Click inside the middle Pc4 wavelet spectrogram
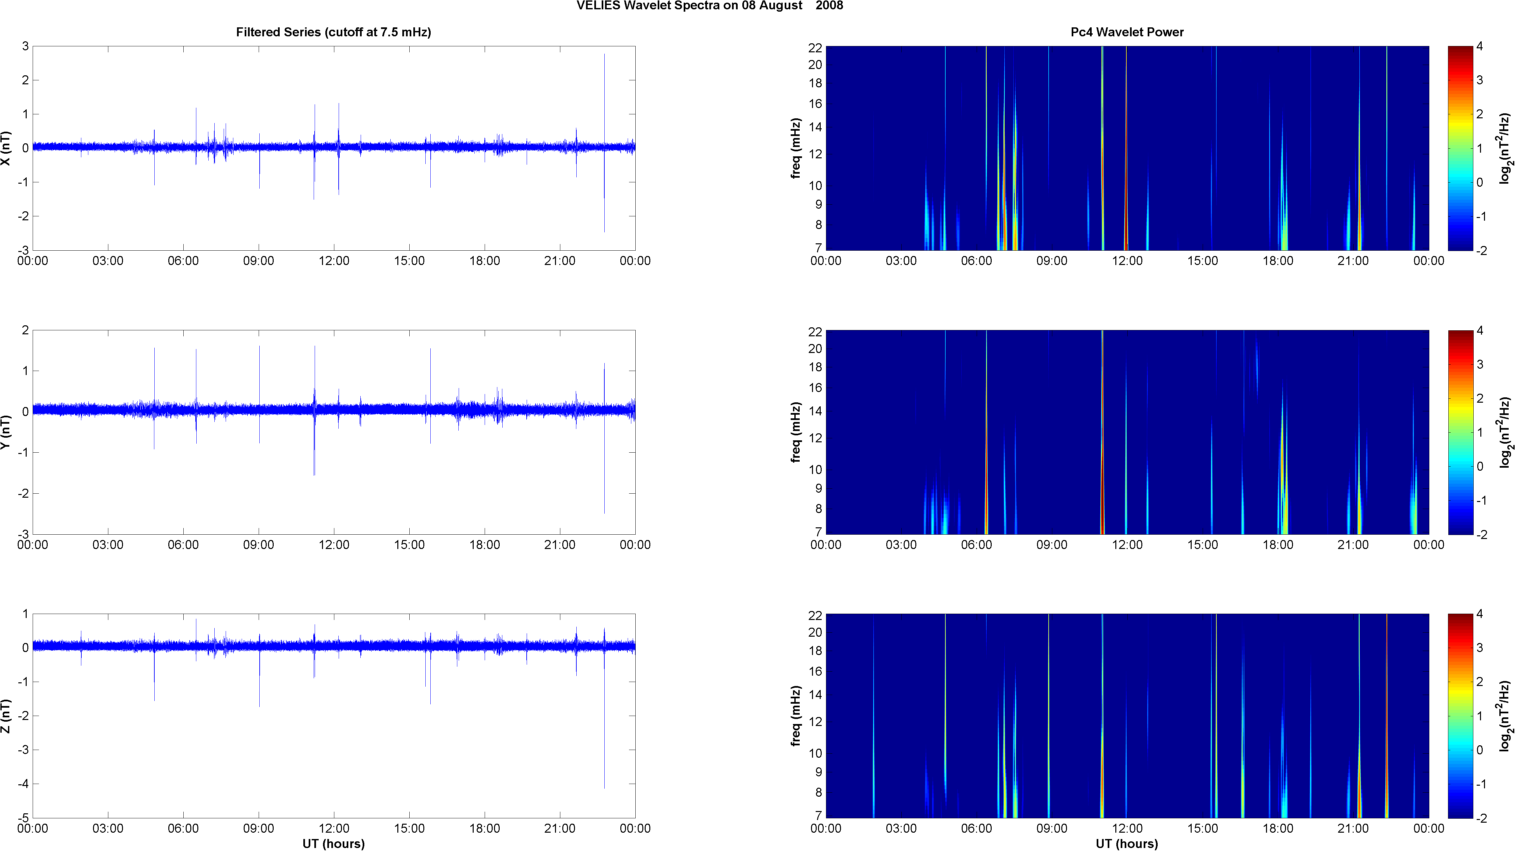This screenshot has height=851, width=1515. (x=1127, y=432)
